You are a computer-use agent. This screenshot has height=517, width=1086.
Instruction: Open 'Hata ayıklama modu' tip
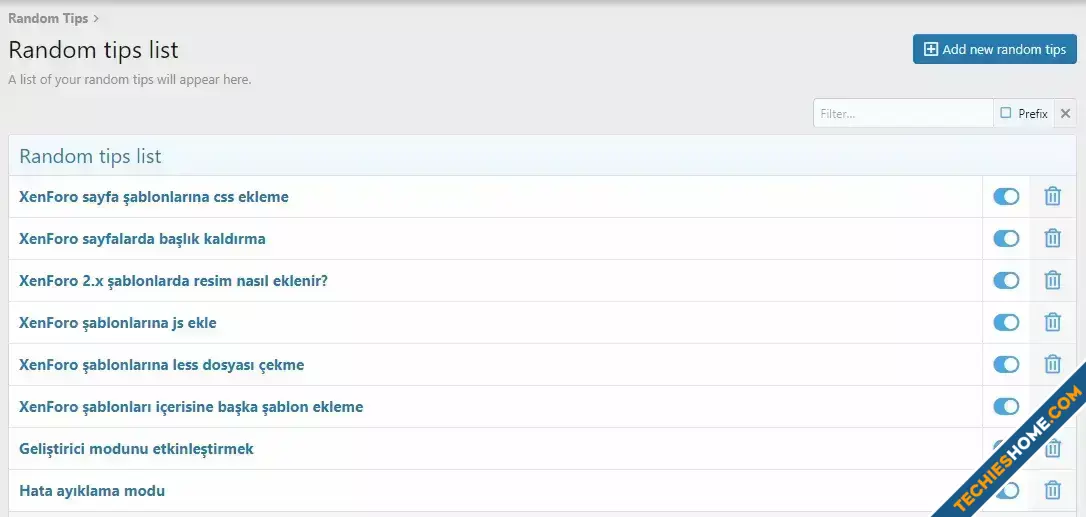coord(92,491)
